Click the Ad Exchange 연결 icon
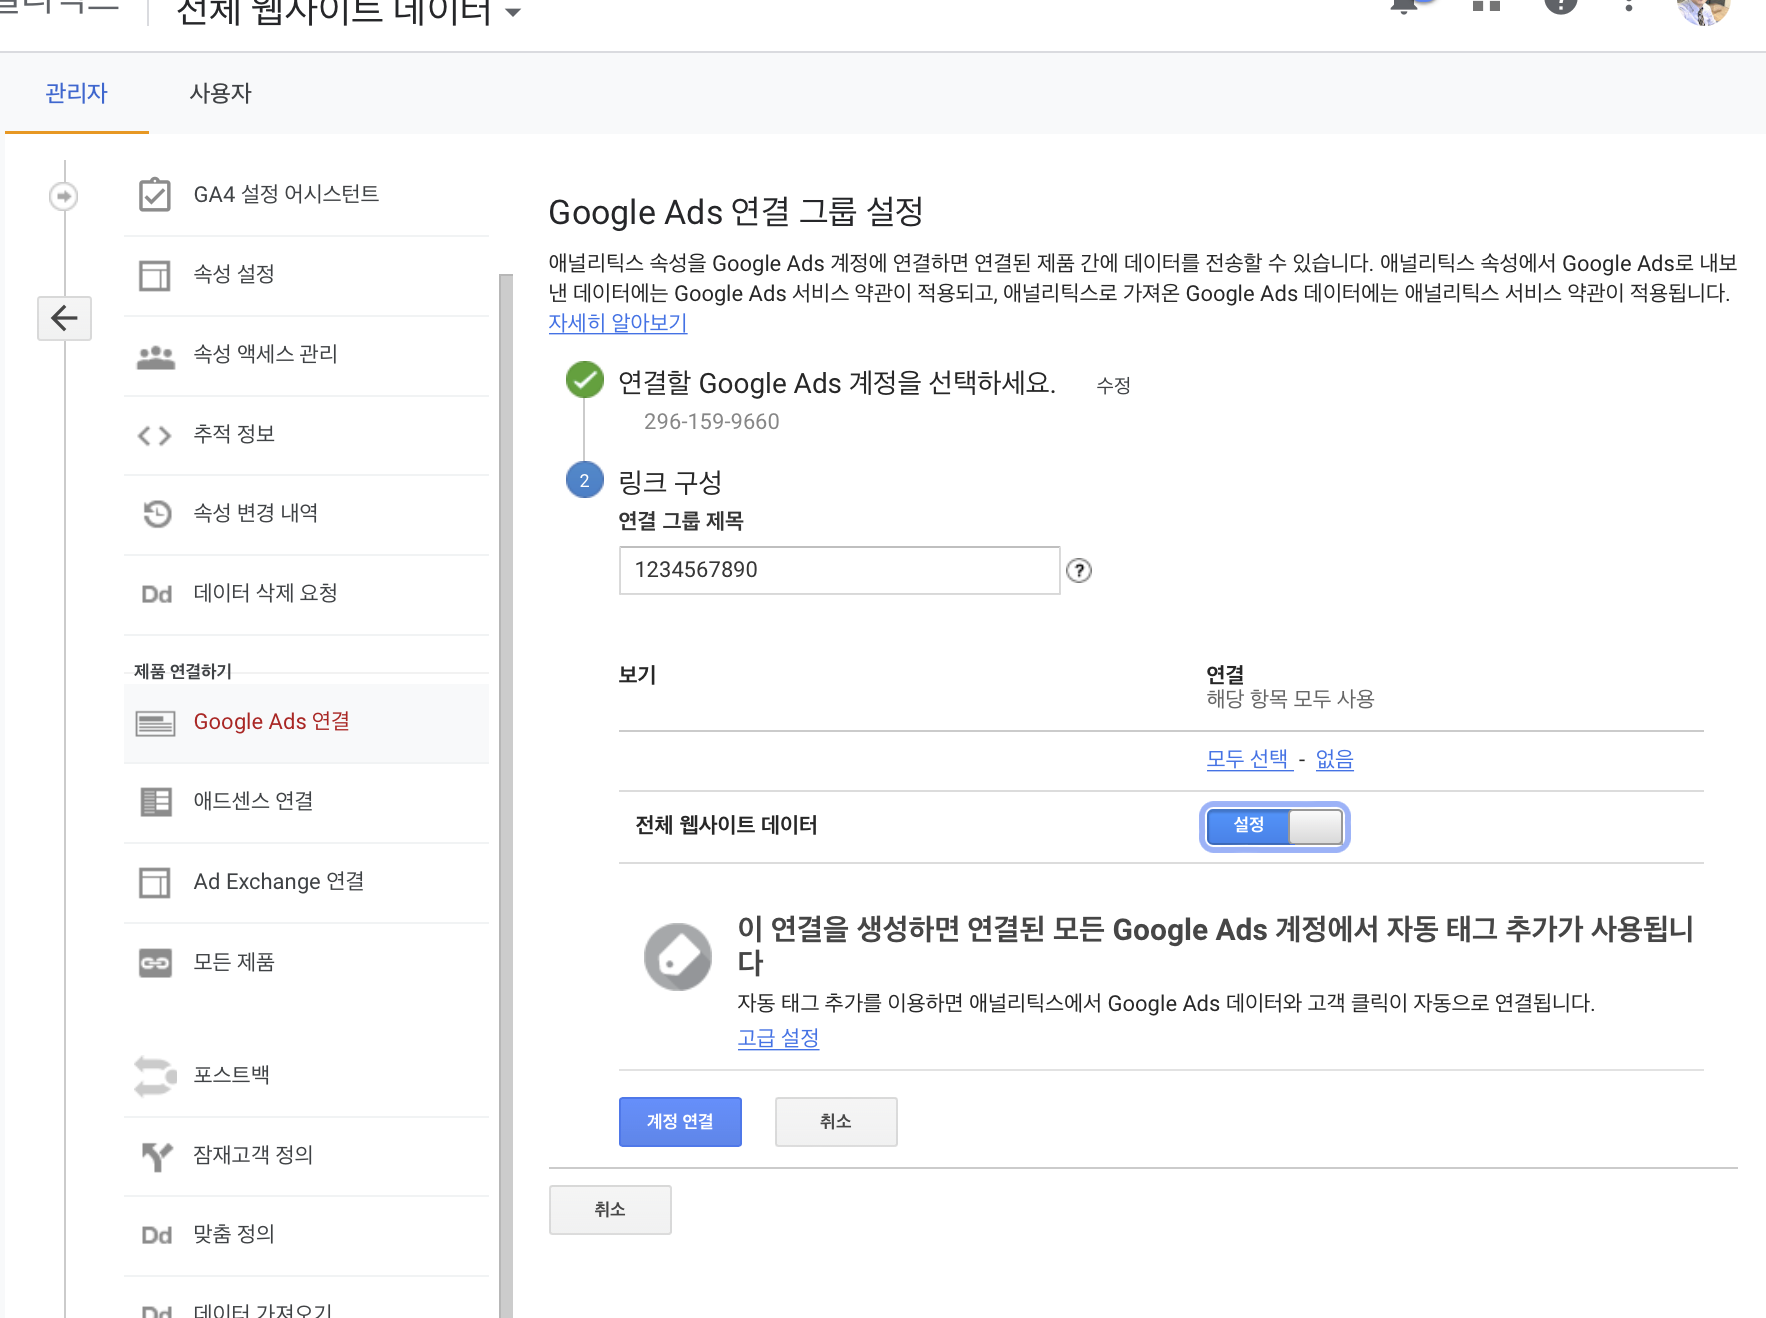 tap(155, 882)
